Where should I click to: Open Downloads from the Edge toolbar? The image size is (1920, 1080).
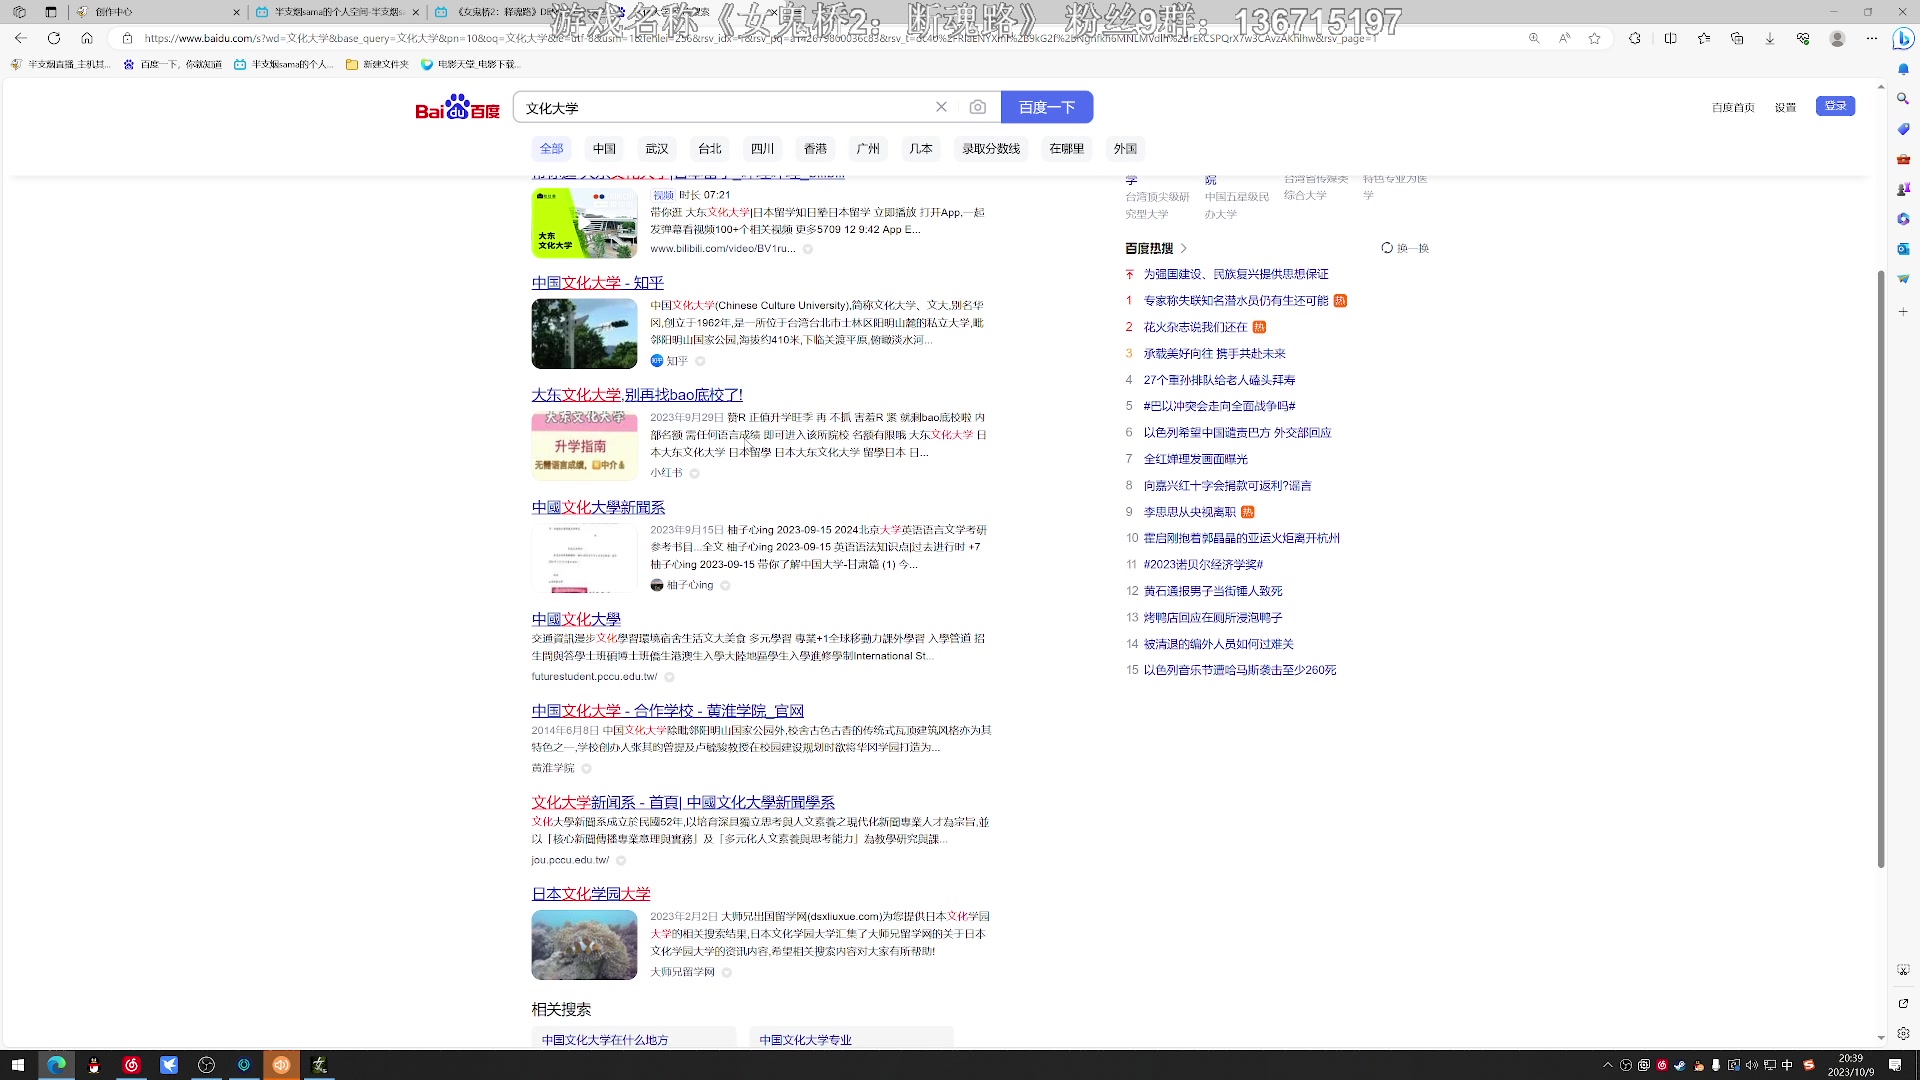tap(1770, 37)
